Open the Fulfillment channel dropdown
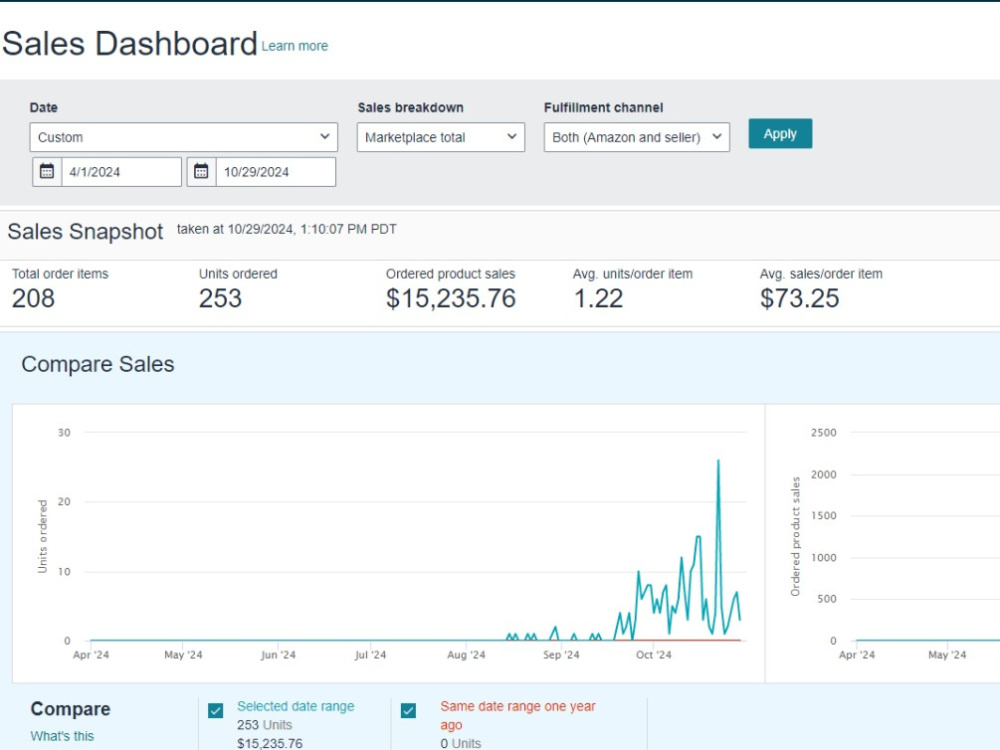 coord(636,137)
